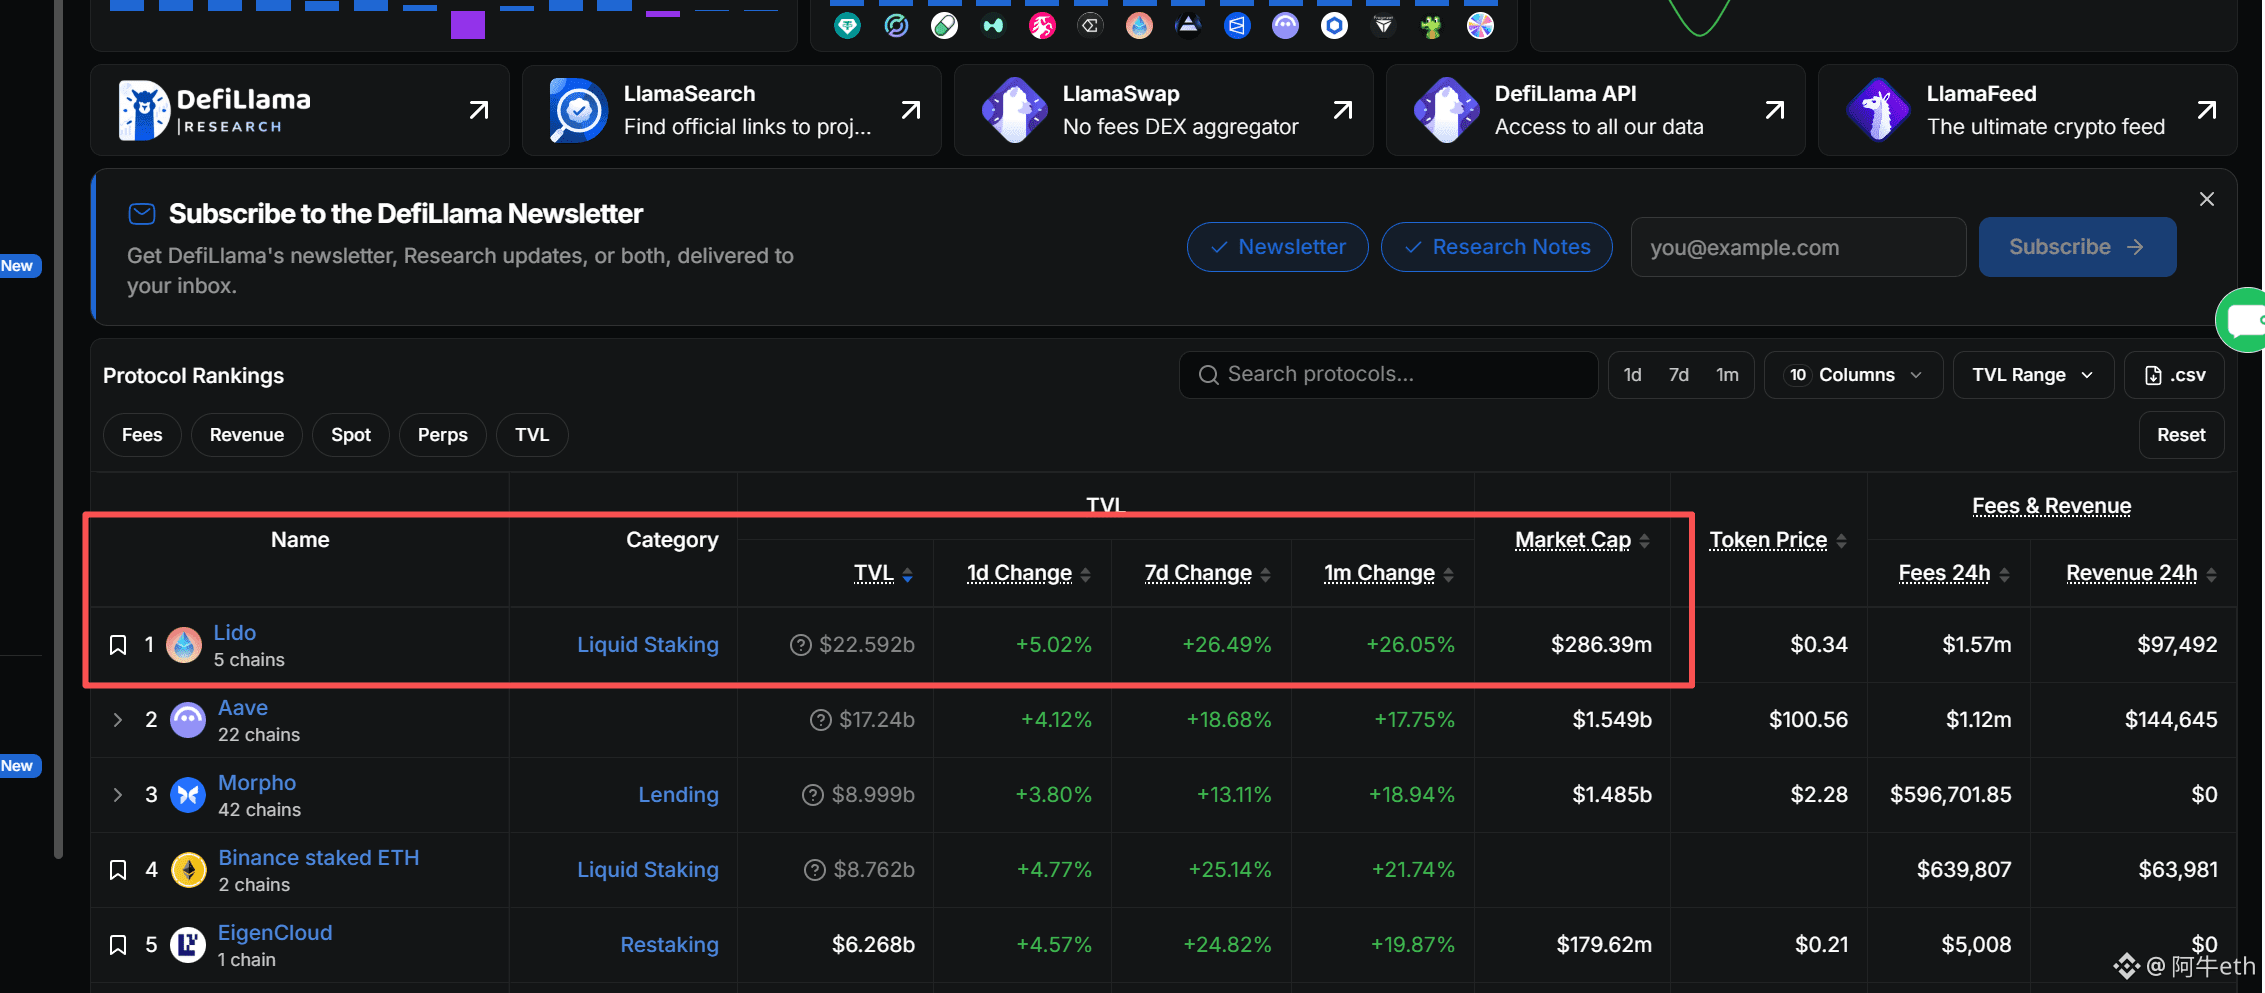Toggle the Research Notes subscription option
Viewport: 2265px width, 993px height.
click(1497, 247)
